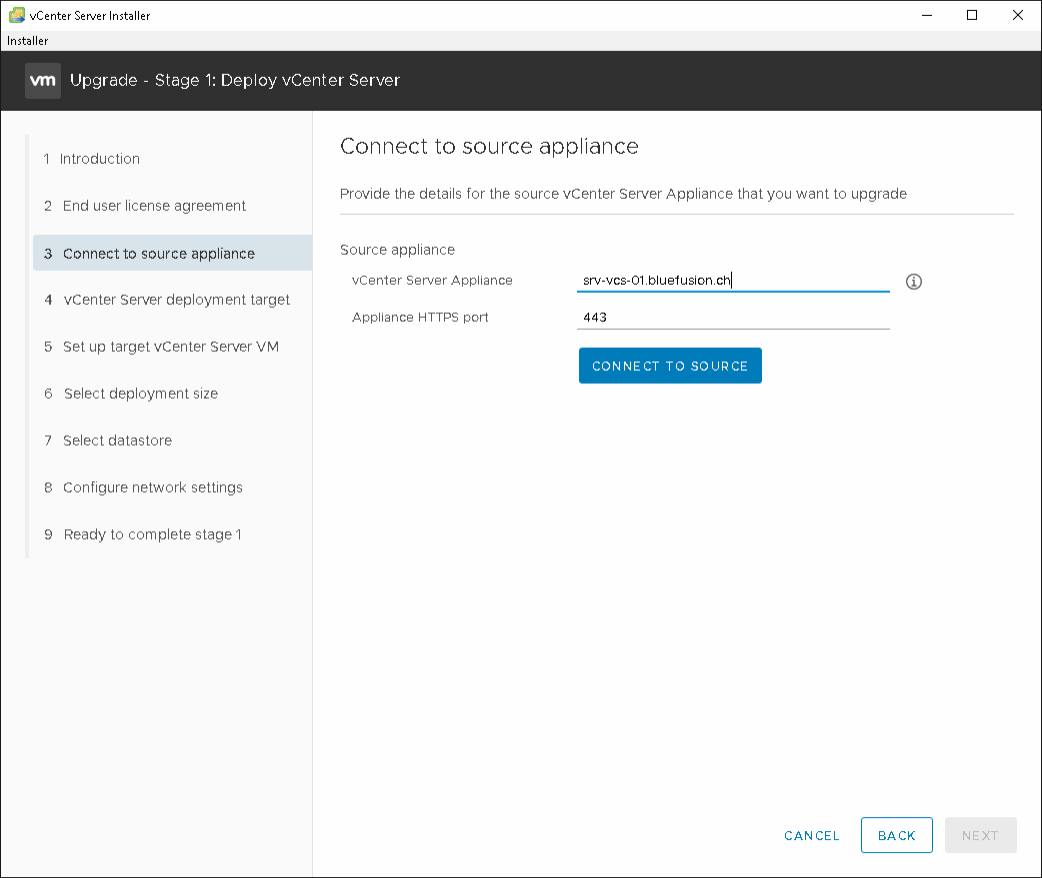1042x878 pixels.
Task: Click the disabled NEXT button
Action: coord(980,835)
